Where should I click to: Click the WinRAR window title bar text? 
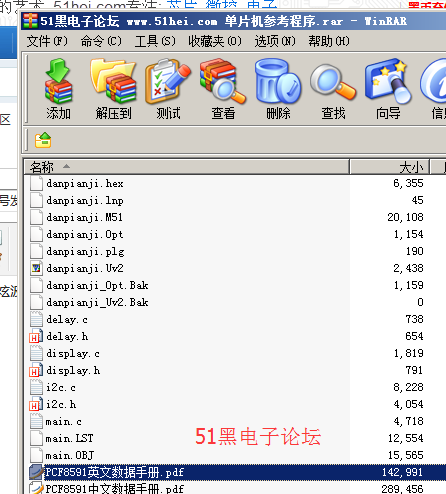(223, 21)
